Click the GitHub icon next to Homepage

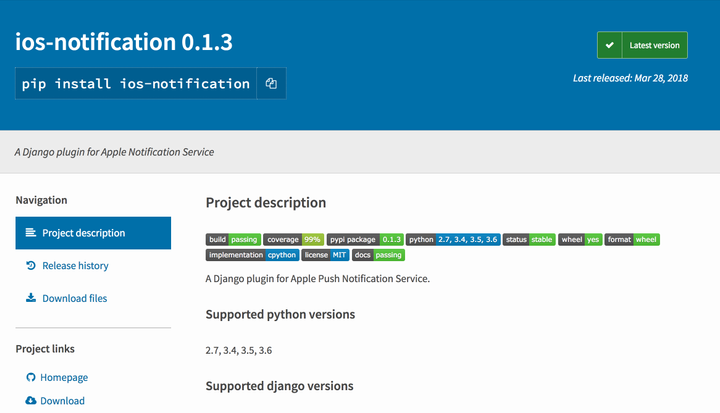[31, 377]
